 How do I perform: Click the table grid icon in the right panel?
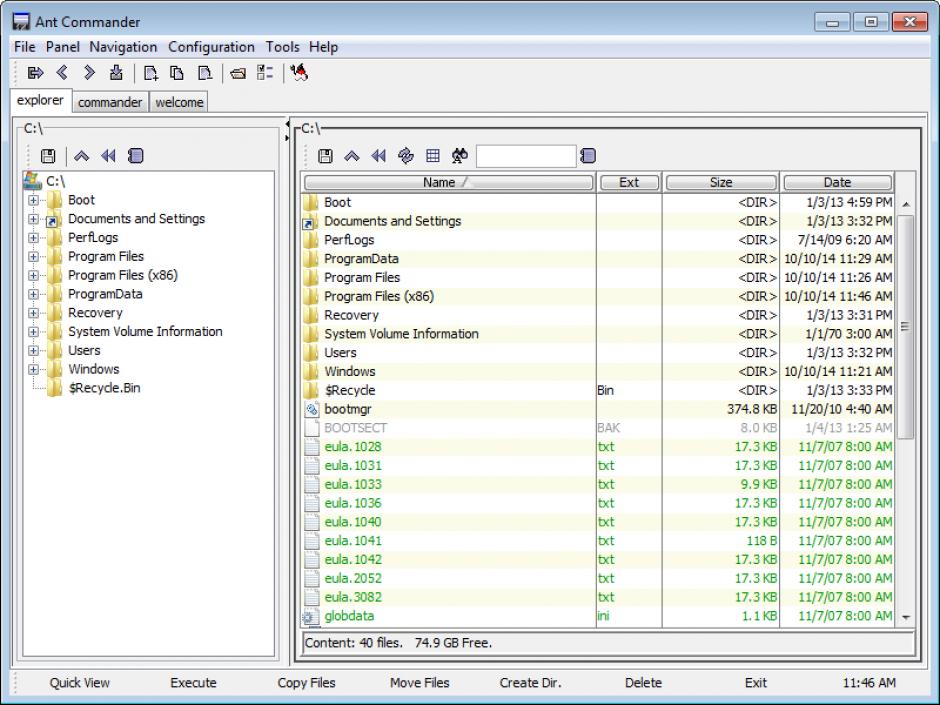[433, 156]
